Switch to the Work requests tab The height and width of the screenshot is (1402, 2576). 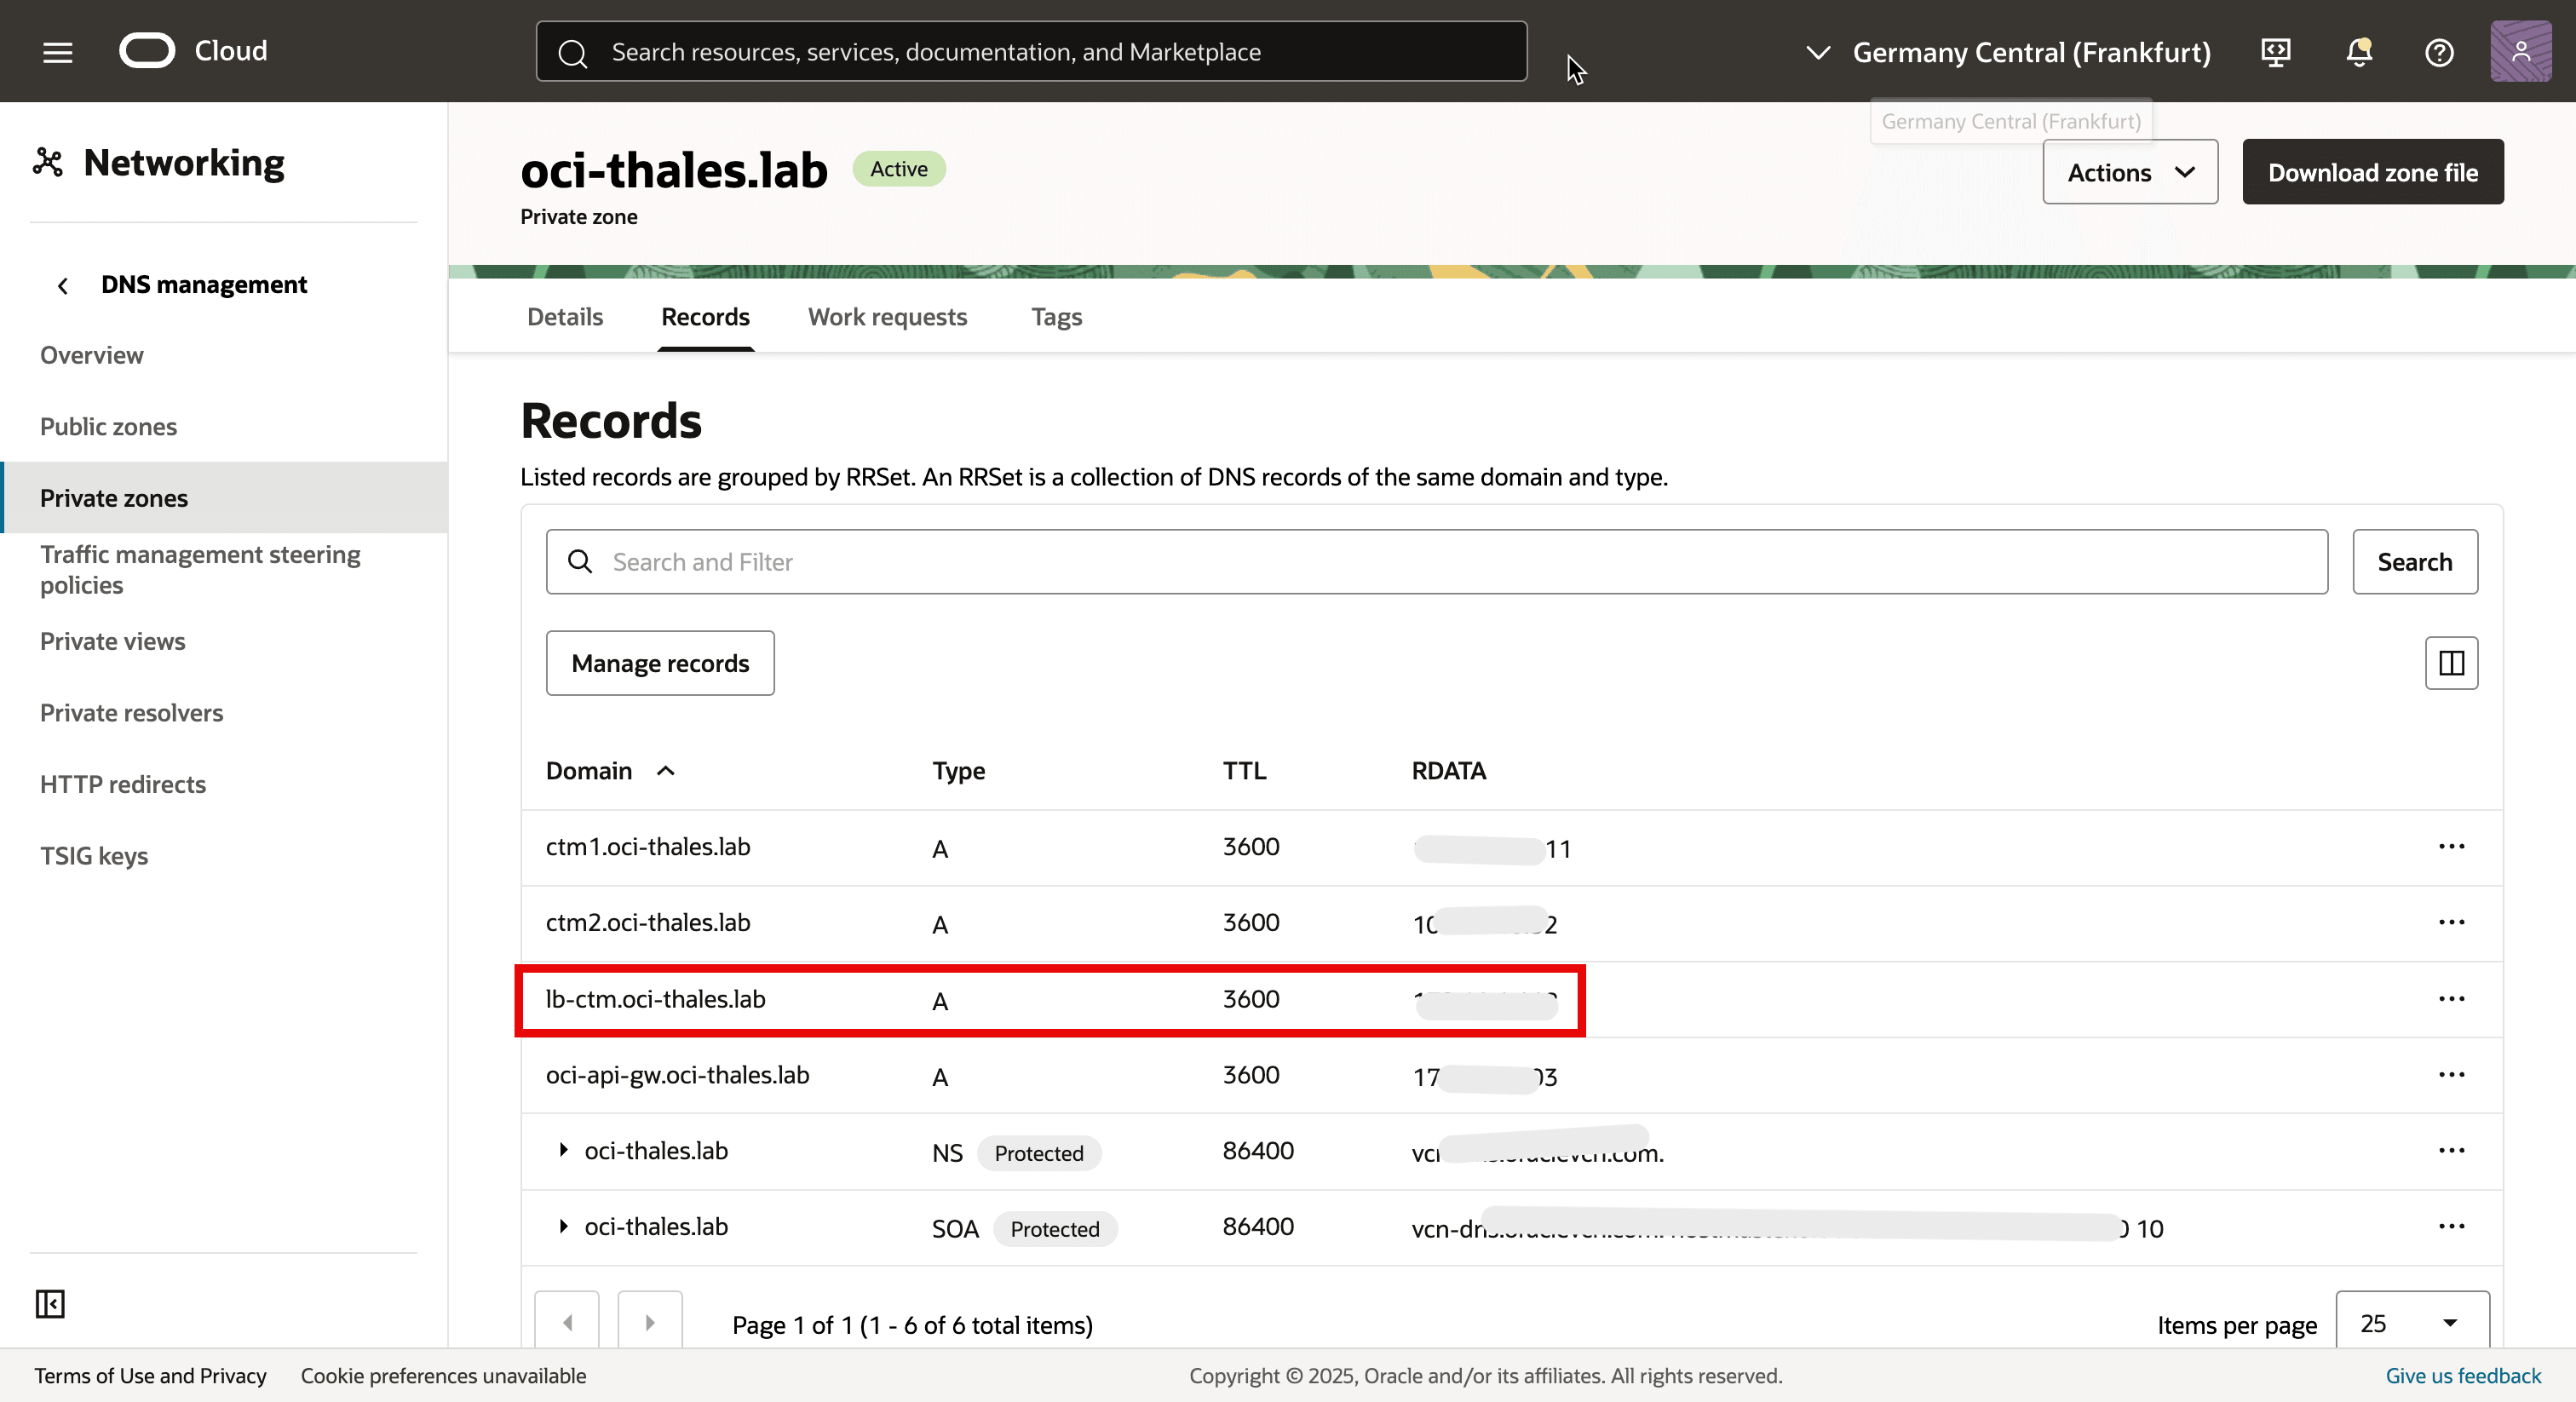887,317
